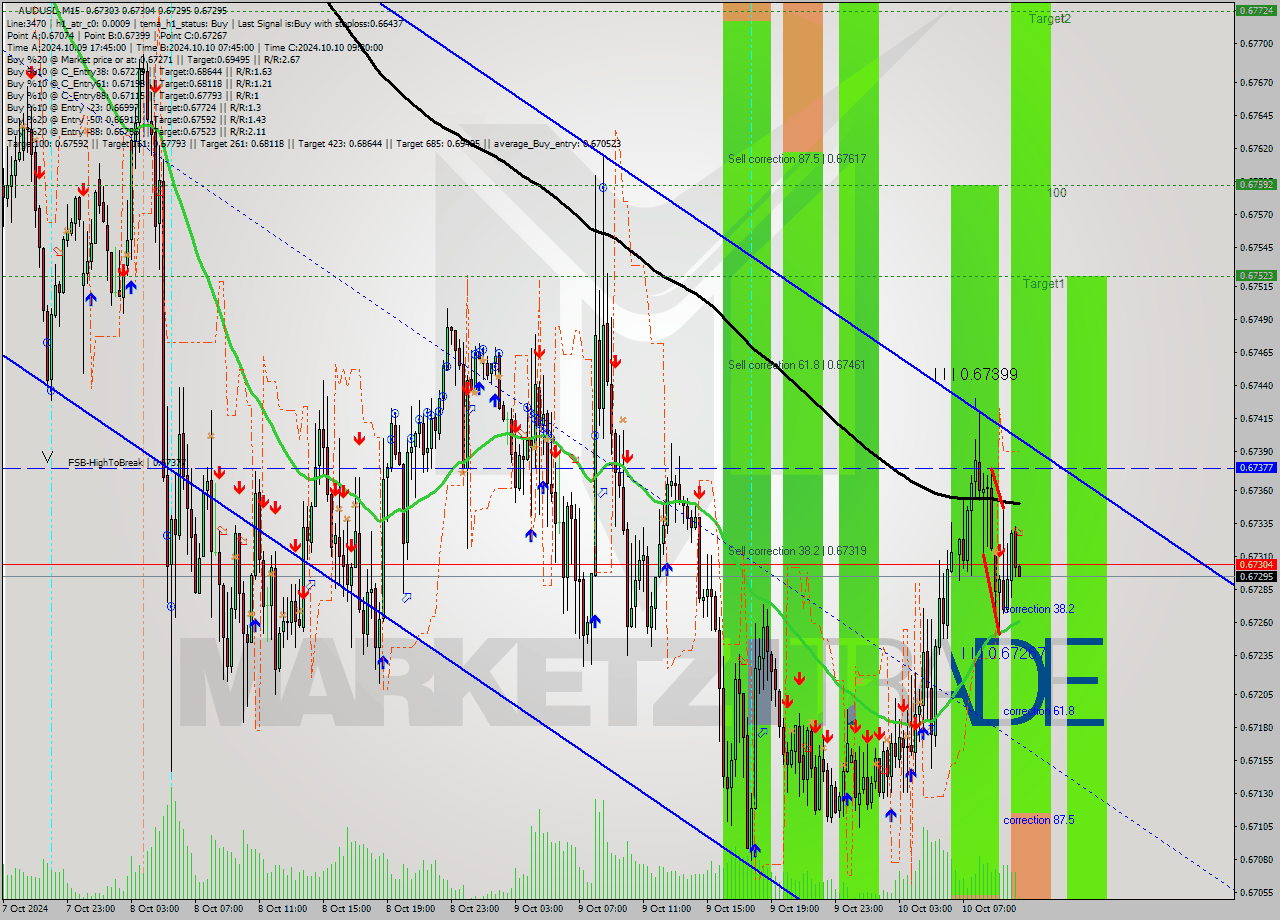
Task: Click the 0.67105 price axis value
Action: click(x=1255, y=826)
